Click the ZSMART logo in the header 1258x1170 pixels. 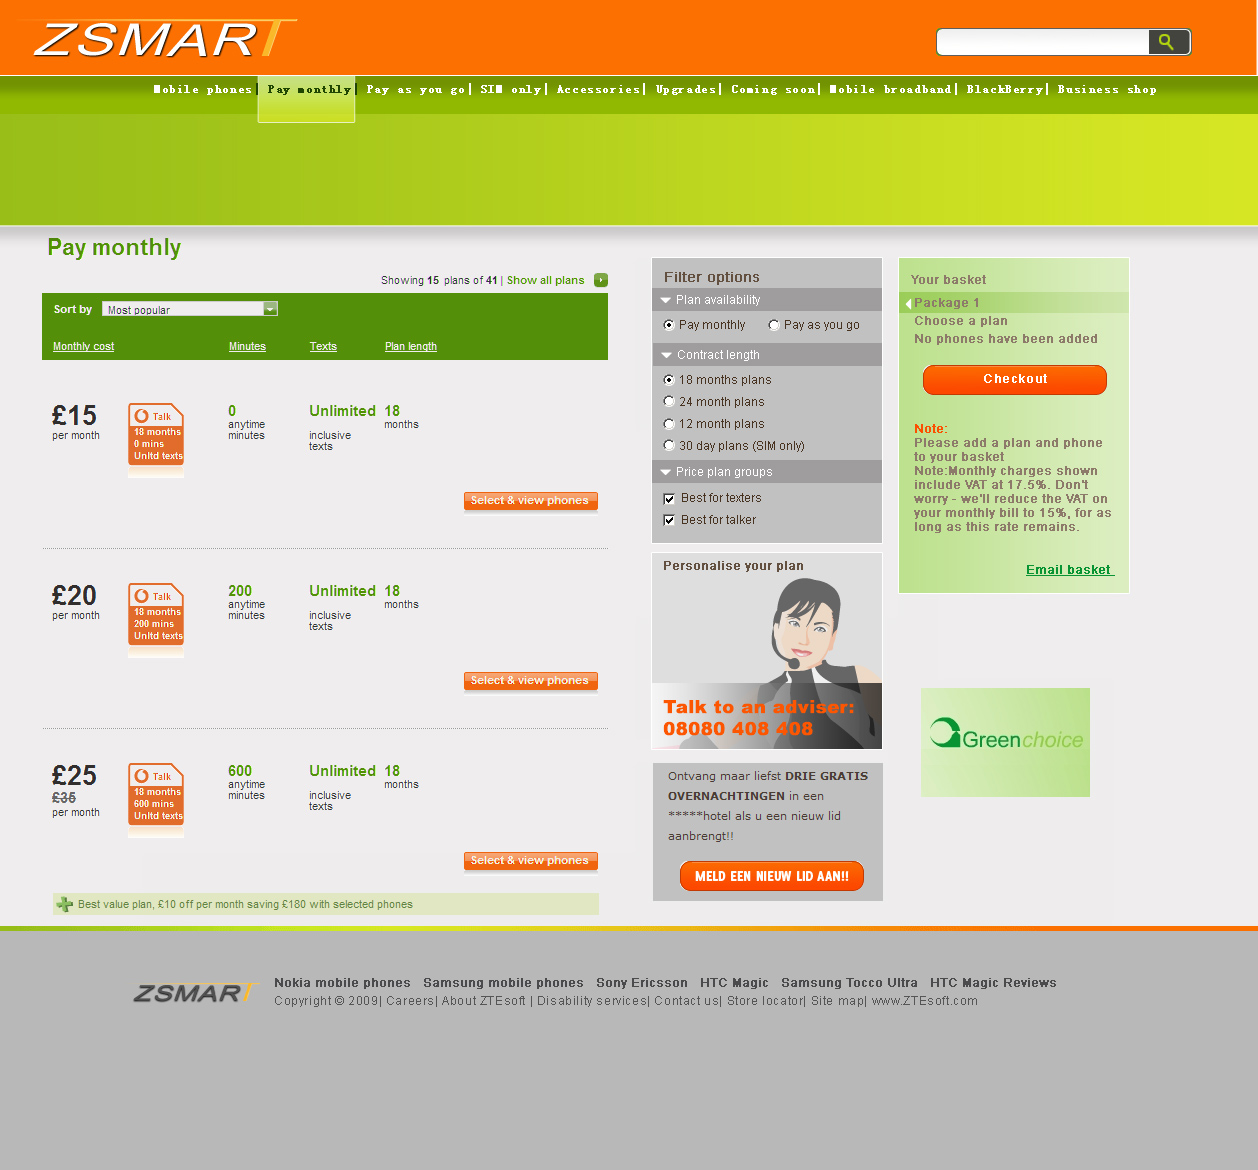coord(162,40)
